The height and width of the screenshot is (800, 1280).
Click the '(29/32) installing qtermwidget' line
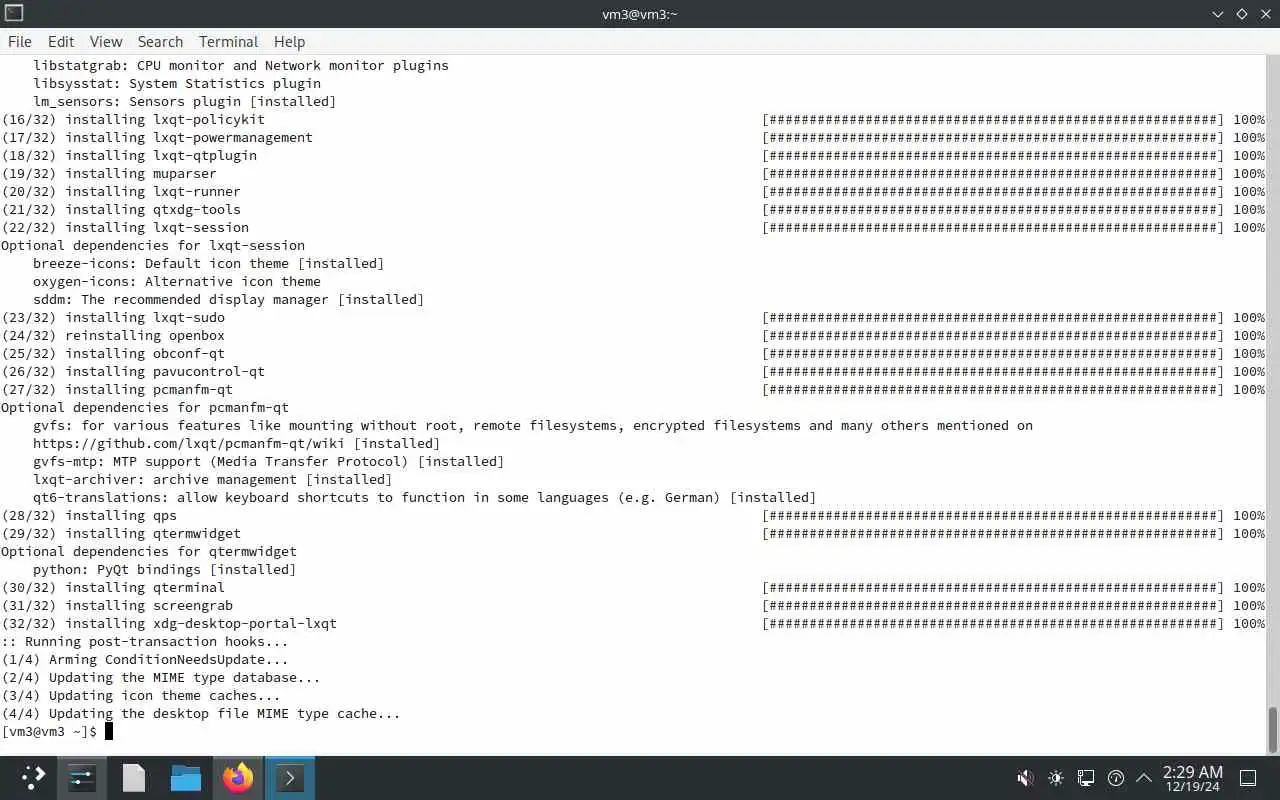[121, 533]
